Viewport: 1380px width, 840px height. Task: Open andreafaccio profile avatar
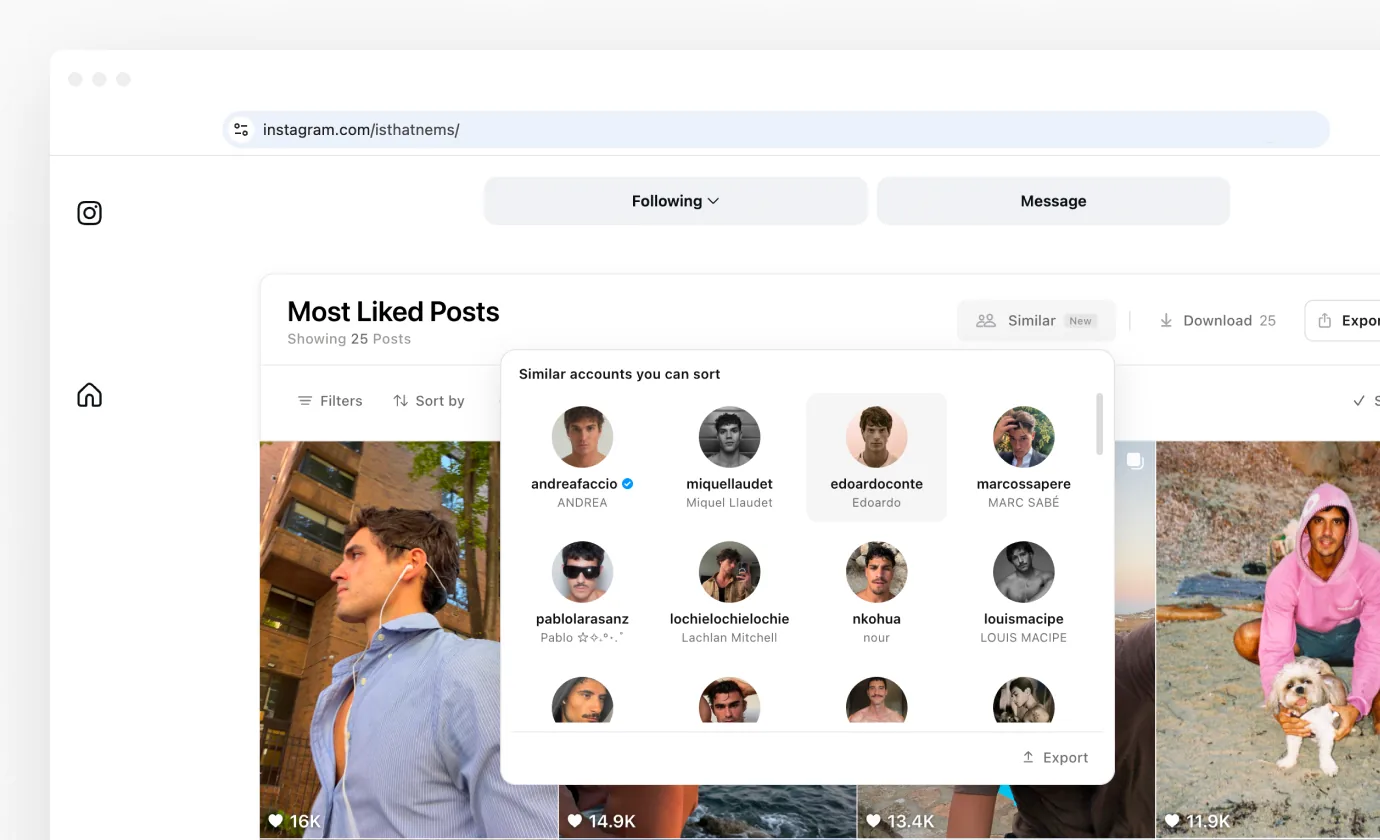point(582,437)
